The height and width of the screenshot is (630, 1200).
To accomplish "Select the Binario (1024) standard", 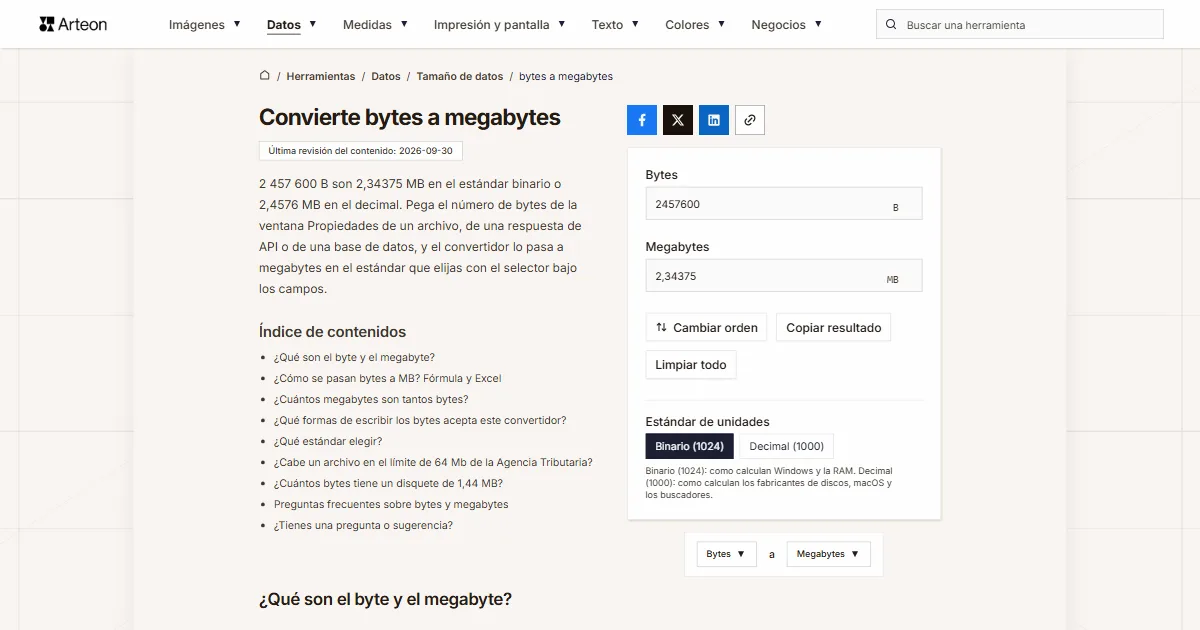I will click(x=690, y=446).
